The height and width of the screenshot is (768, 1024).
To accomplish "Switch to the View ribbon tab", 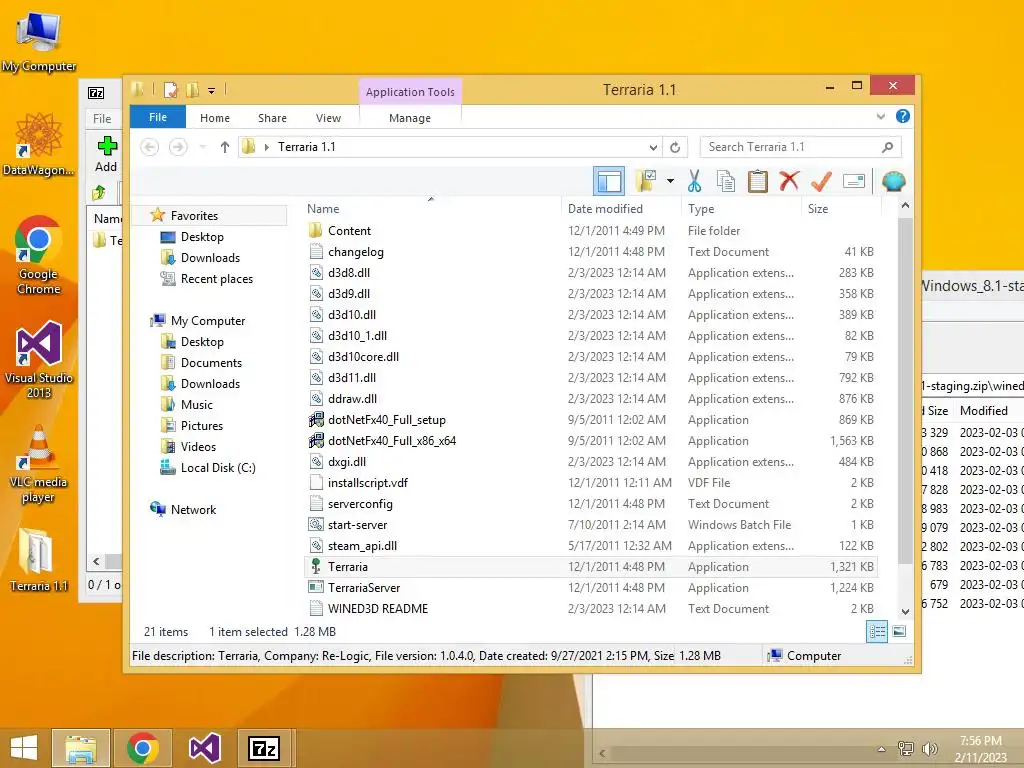I will pos(328,118).
